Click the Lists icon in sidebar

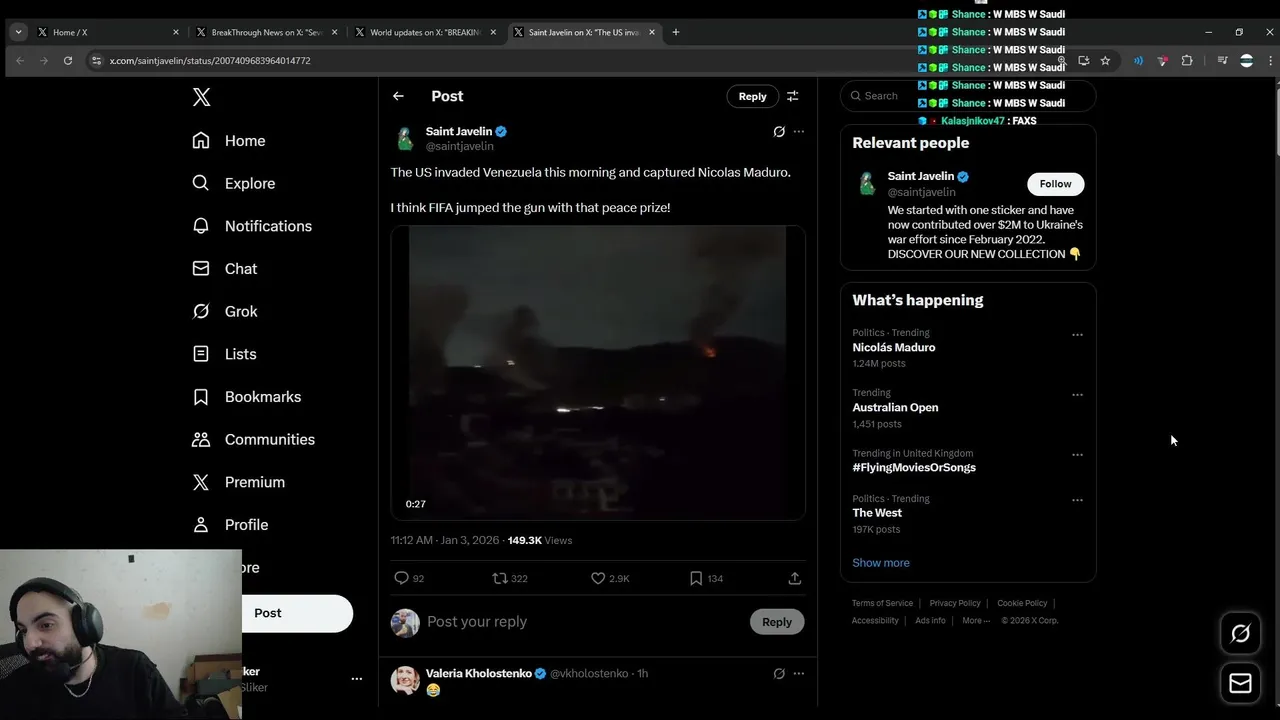point(201,354)
